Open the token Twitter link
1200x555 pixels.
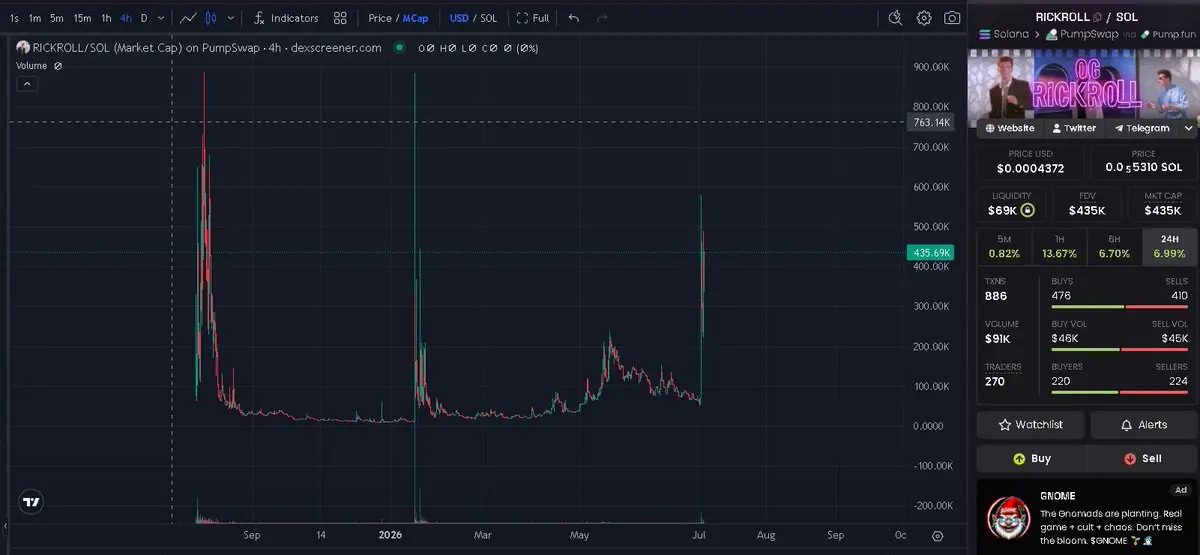(1073, 128)
